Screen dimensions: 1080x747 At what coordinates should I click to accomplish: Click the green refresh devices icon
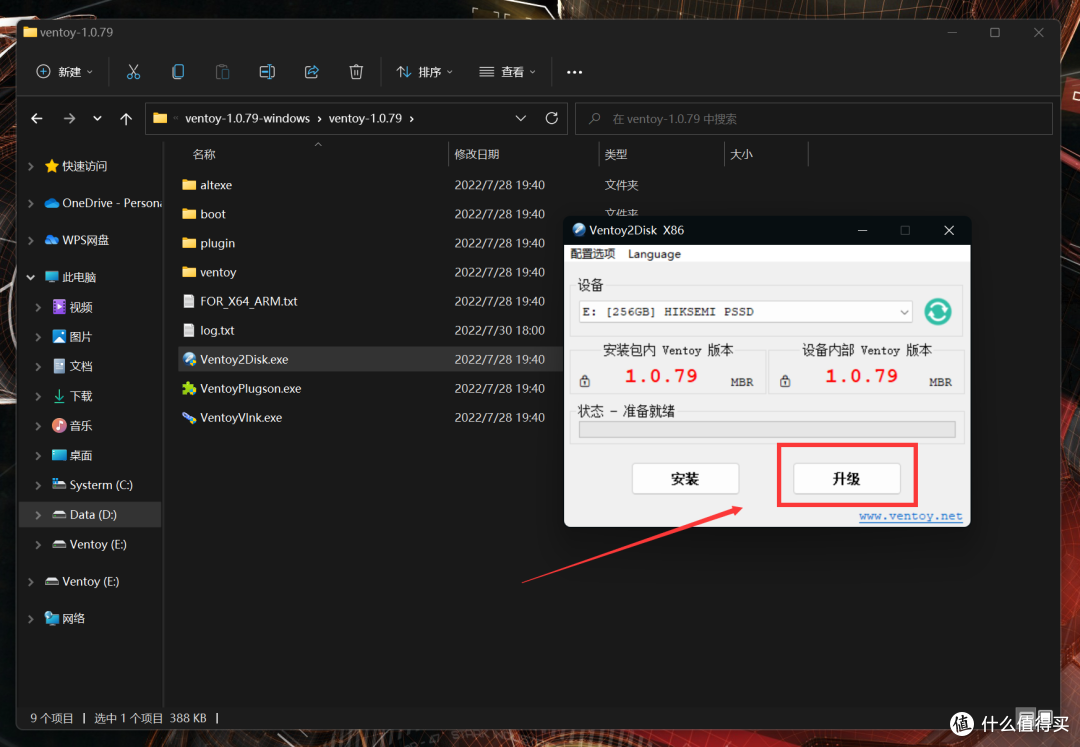[x=937, y=312]
